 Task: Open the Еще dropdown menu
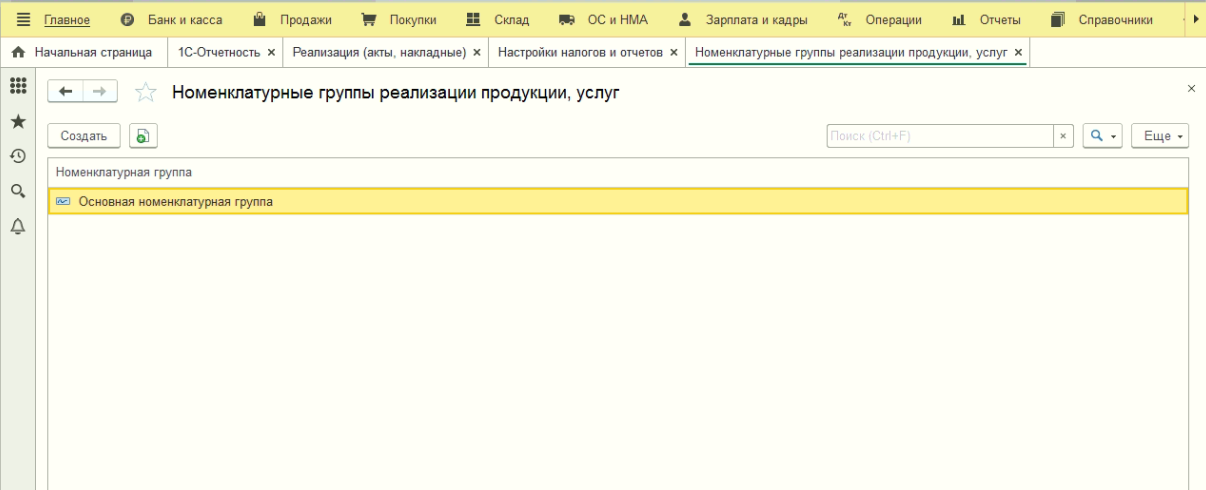[1159, 136]
